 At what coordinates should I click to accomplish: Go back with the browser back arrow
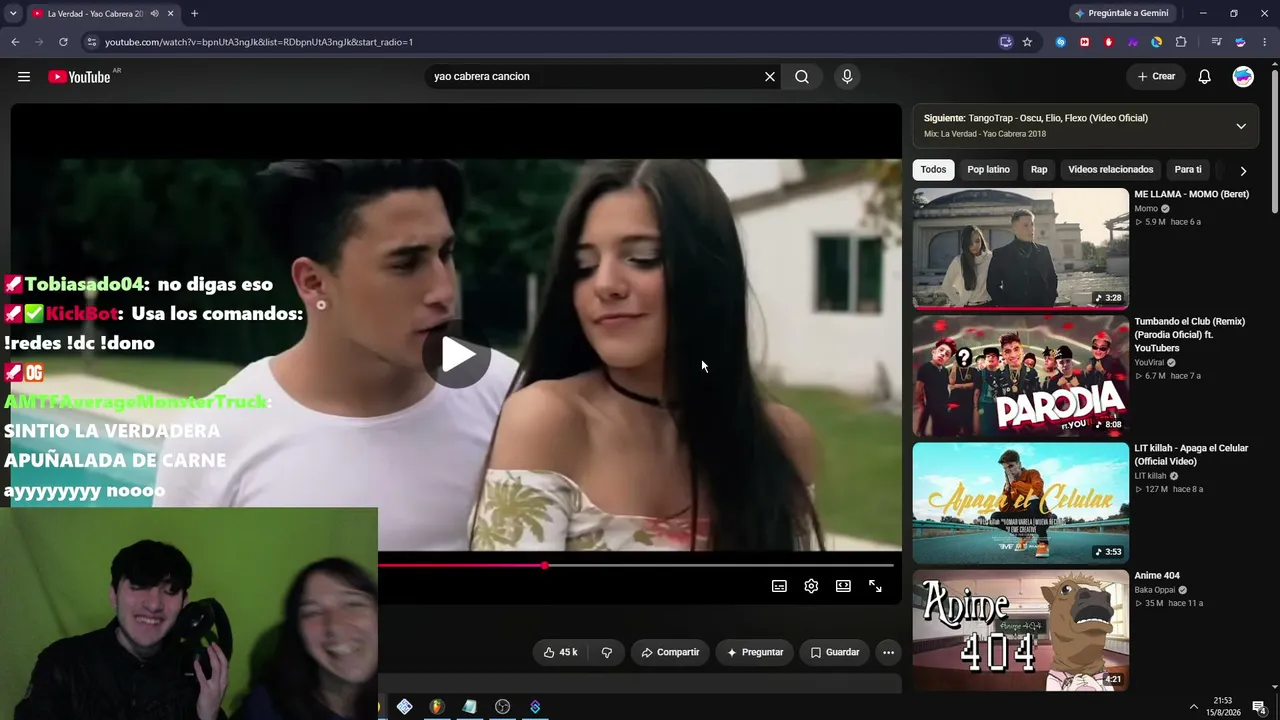[15, 42]
